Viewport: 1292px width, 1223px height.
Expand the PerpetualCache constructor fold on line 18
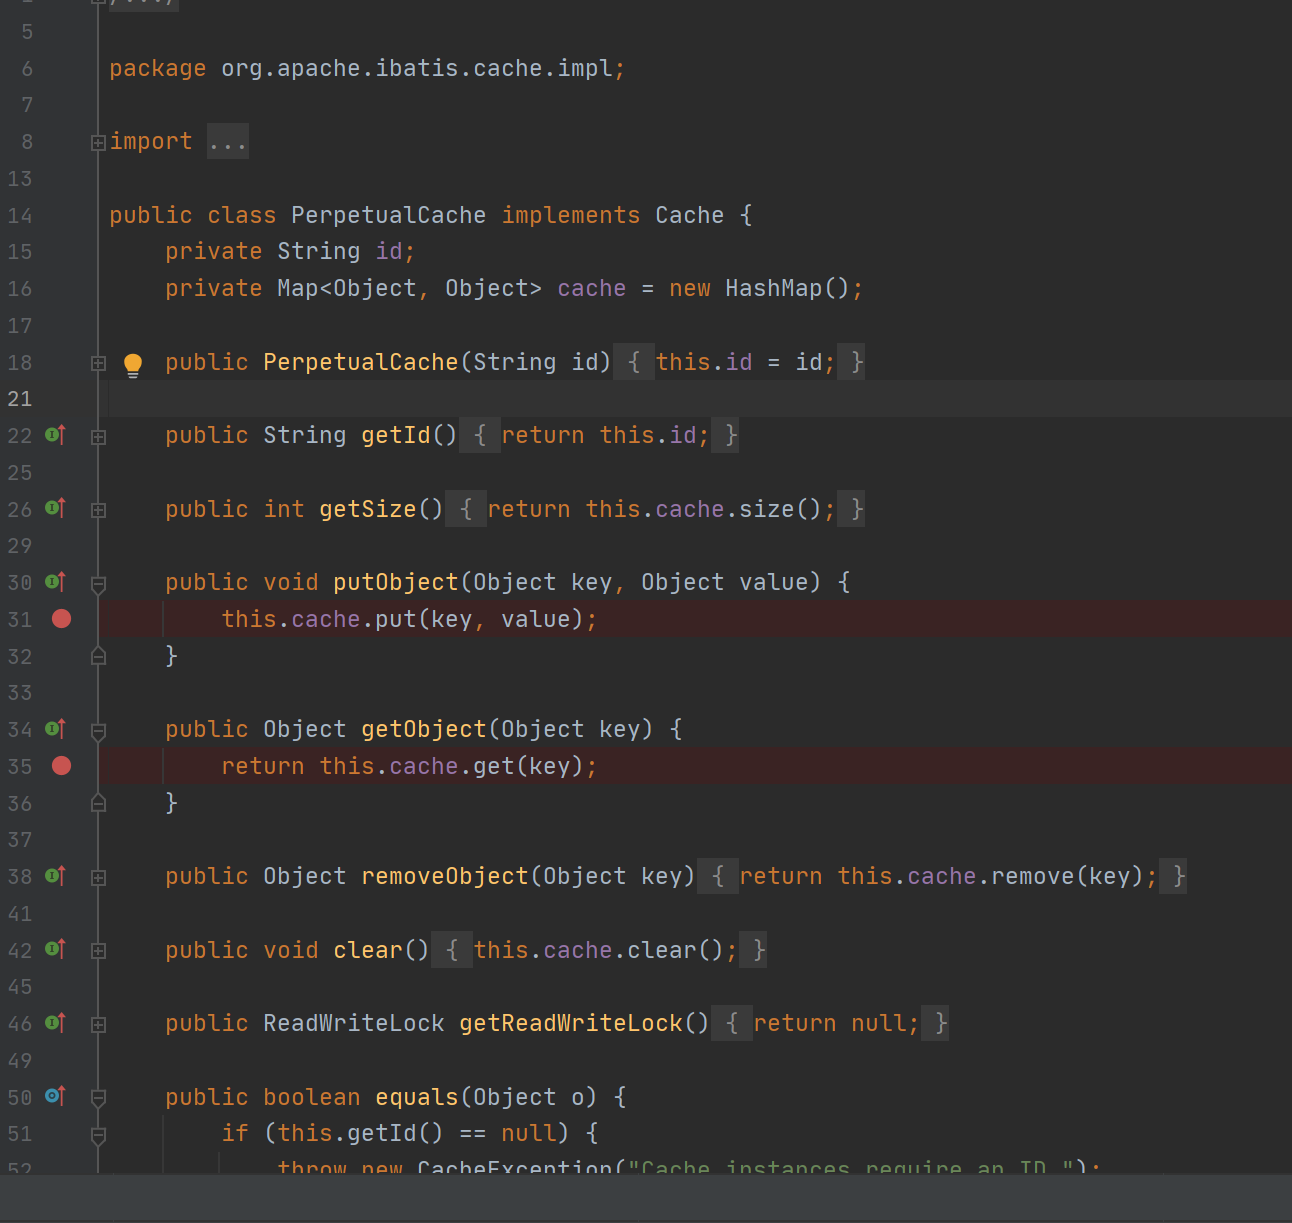tap(98, 363)
